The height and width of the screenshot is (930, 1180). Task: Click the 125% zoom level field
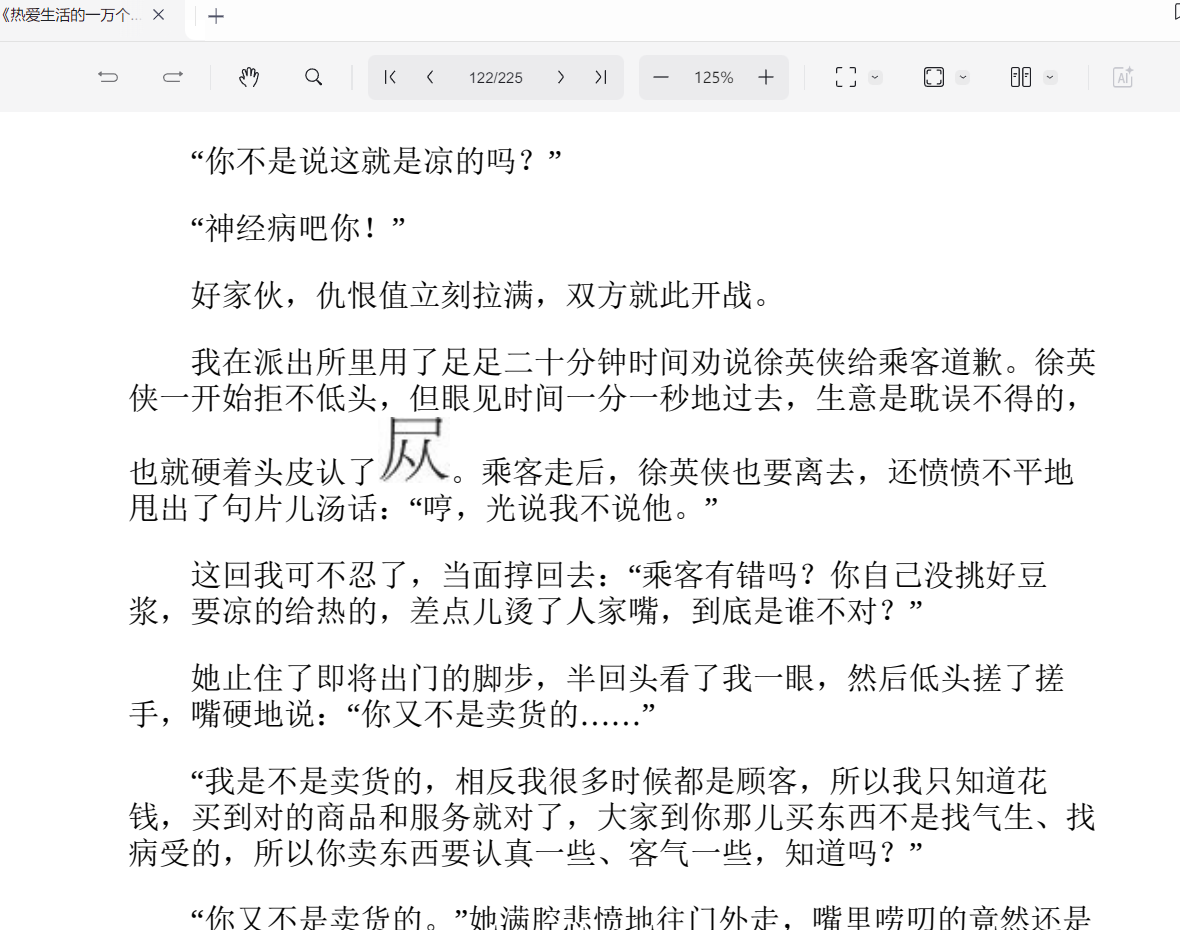(713, 78)
